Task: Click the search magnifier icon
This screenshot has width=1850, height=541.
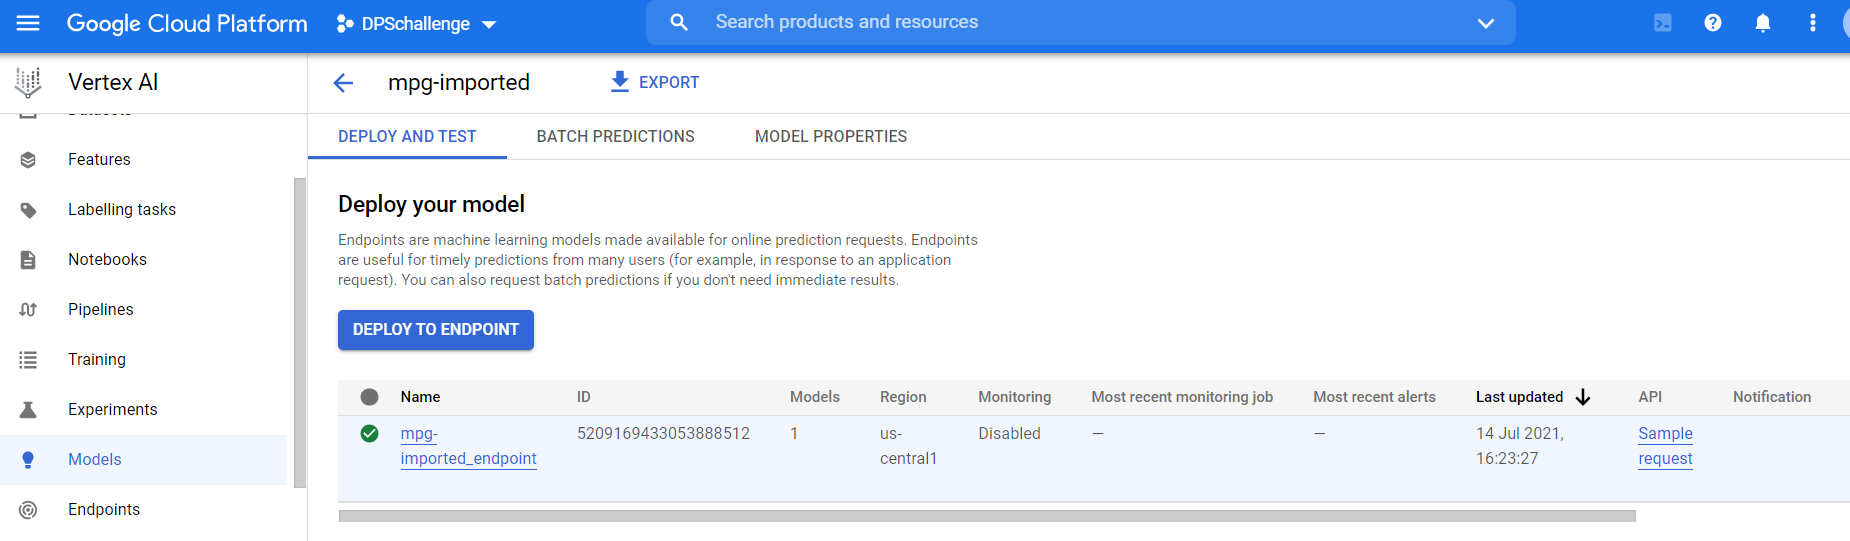Action: tap(679, 22)
